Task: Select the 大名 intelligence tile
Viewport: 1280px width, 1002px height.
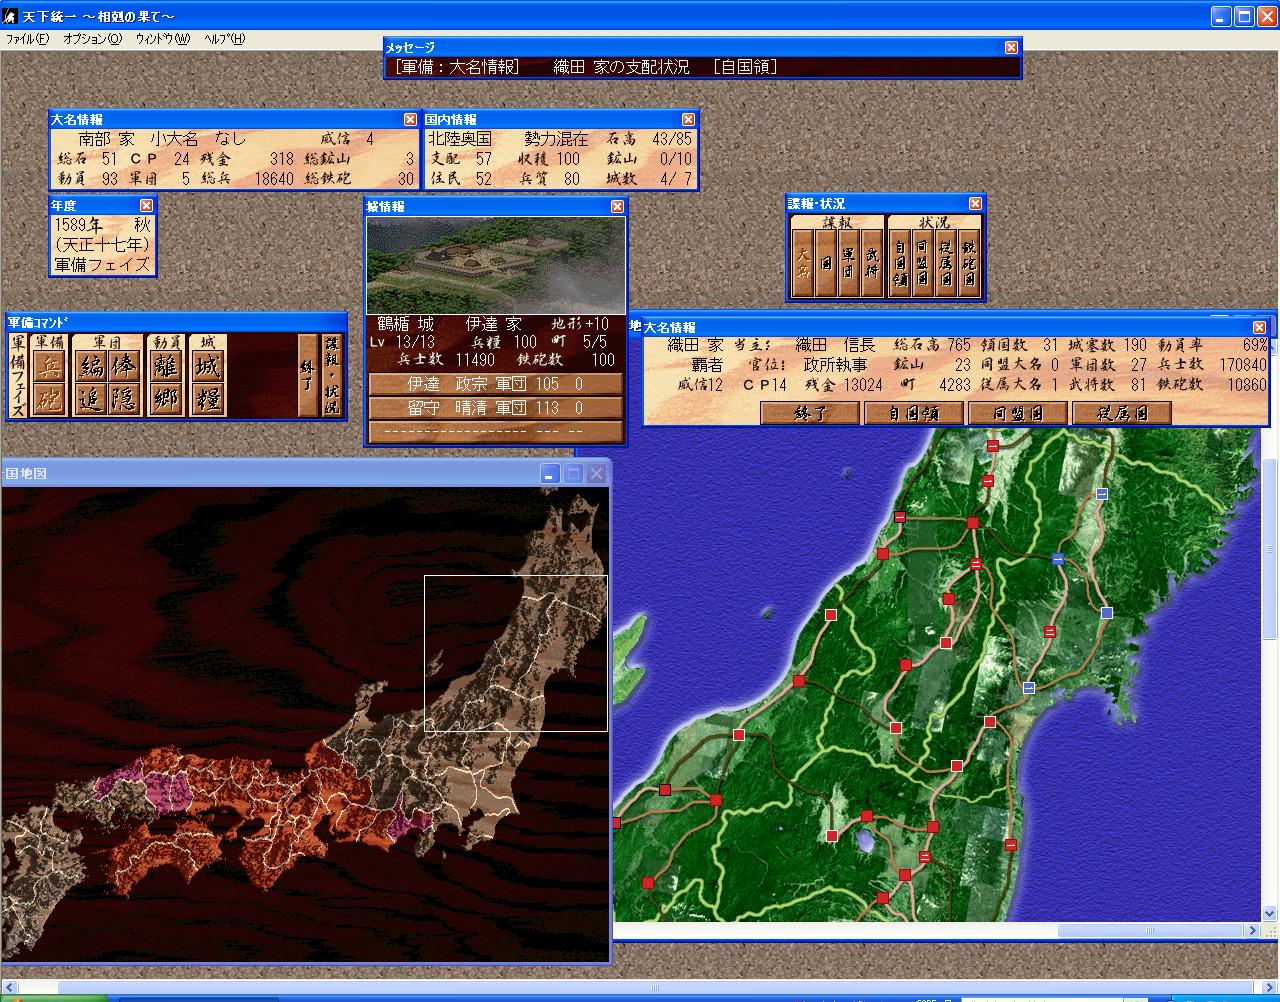Action: coord(803,263)
